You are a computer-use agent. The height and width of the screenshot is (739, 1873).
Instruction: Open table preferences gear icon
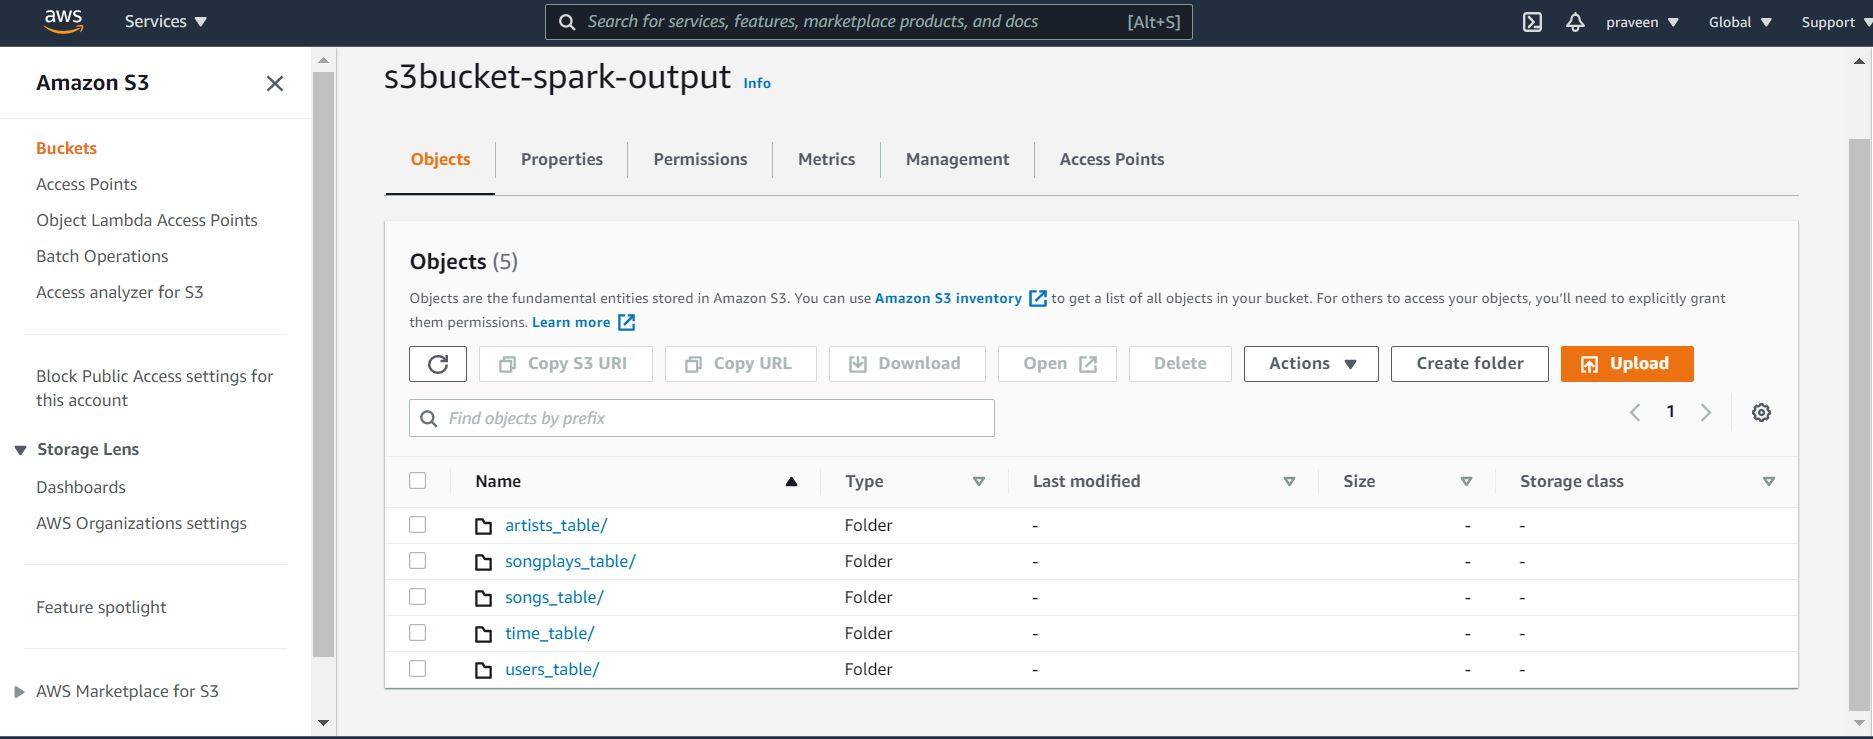coord(1761,412)
